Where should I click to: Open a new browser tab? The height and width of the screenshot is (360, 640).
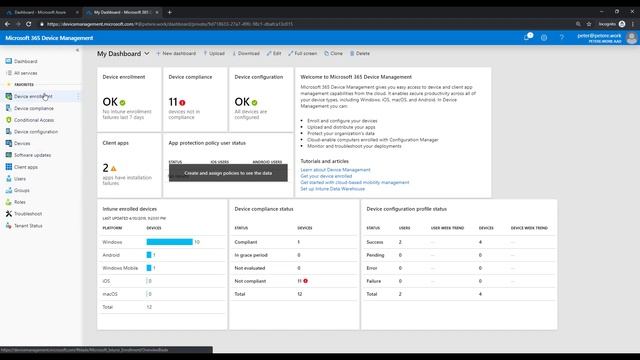click(x=169, y=12)
